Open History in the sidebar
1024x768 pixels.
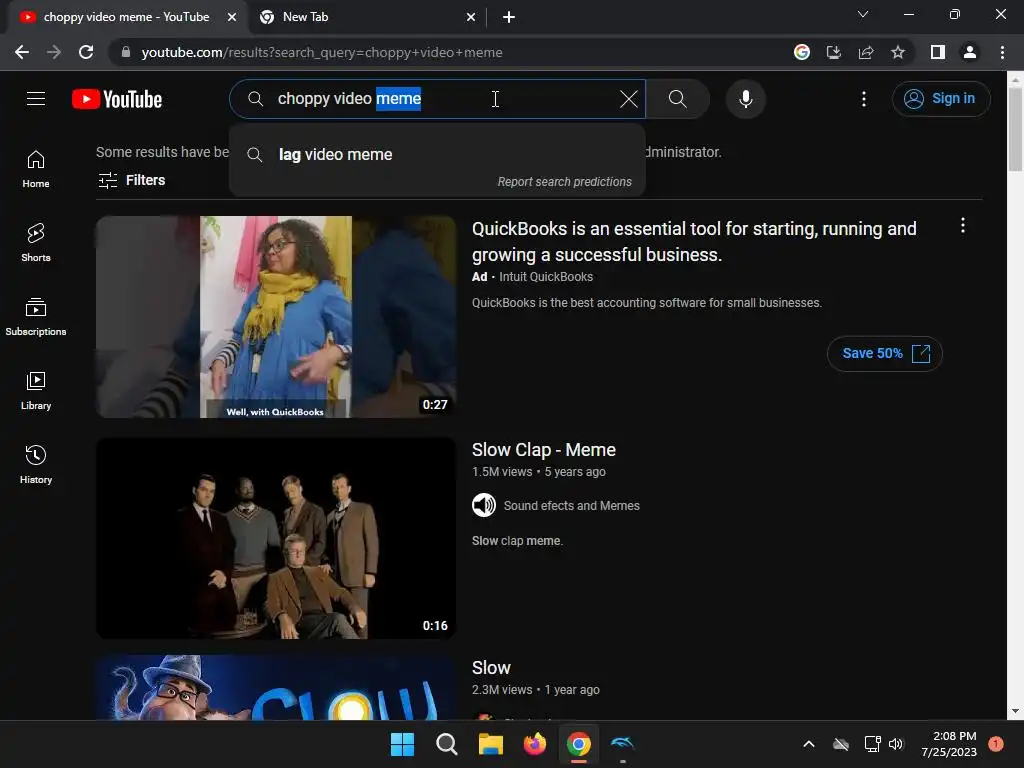36,464
